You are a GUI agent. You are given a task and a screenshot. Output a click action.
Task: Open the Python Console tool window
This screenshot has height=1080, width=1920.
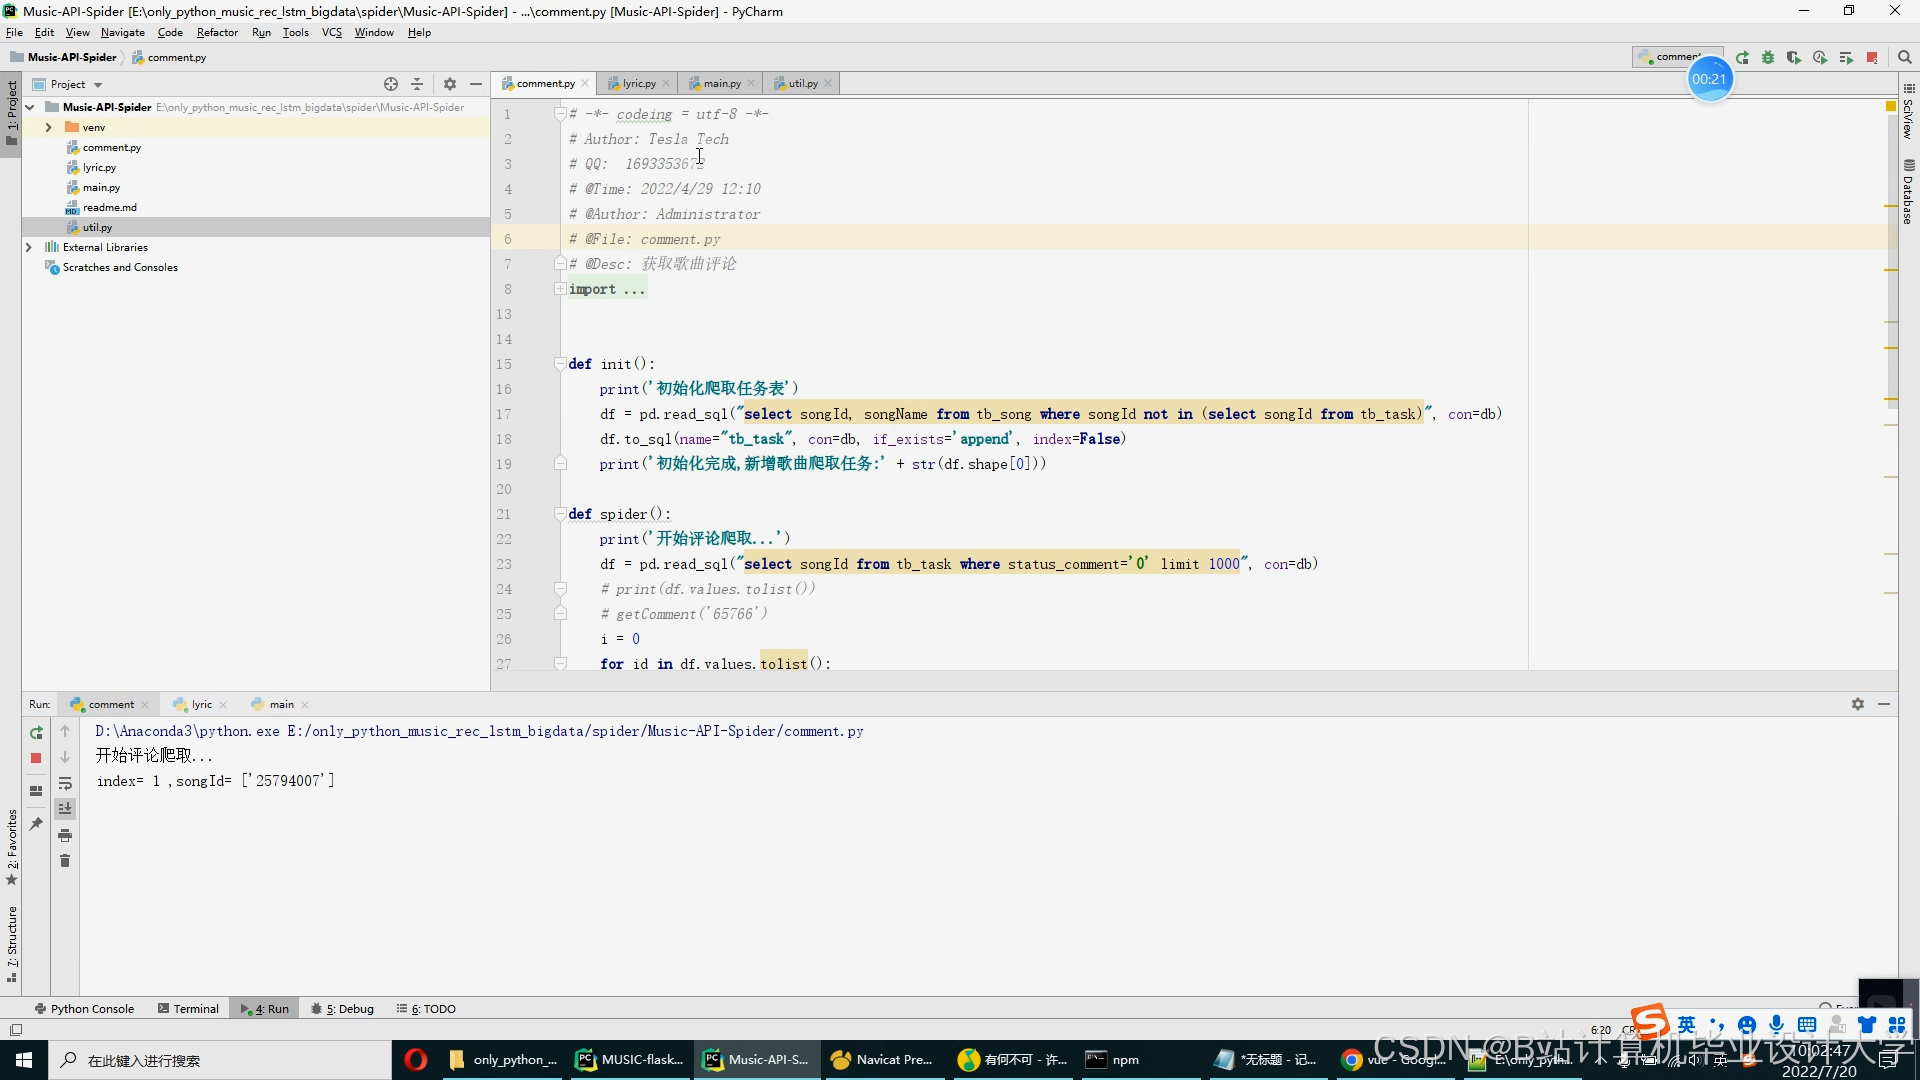click(x=84, y=1009)
